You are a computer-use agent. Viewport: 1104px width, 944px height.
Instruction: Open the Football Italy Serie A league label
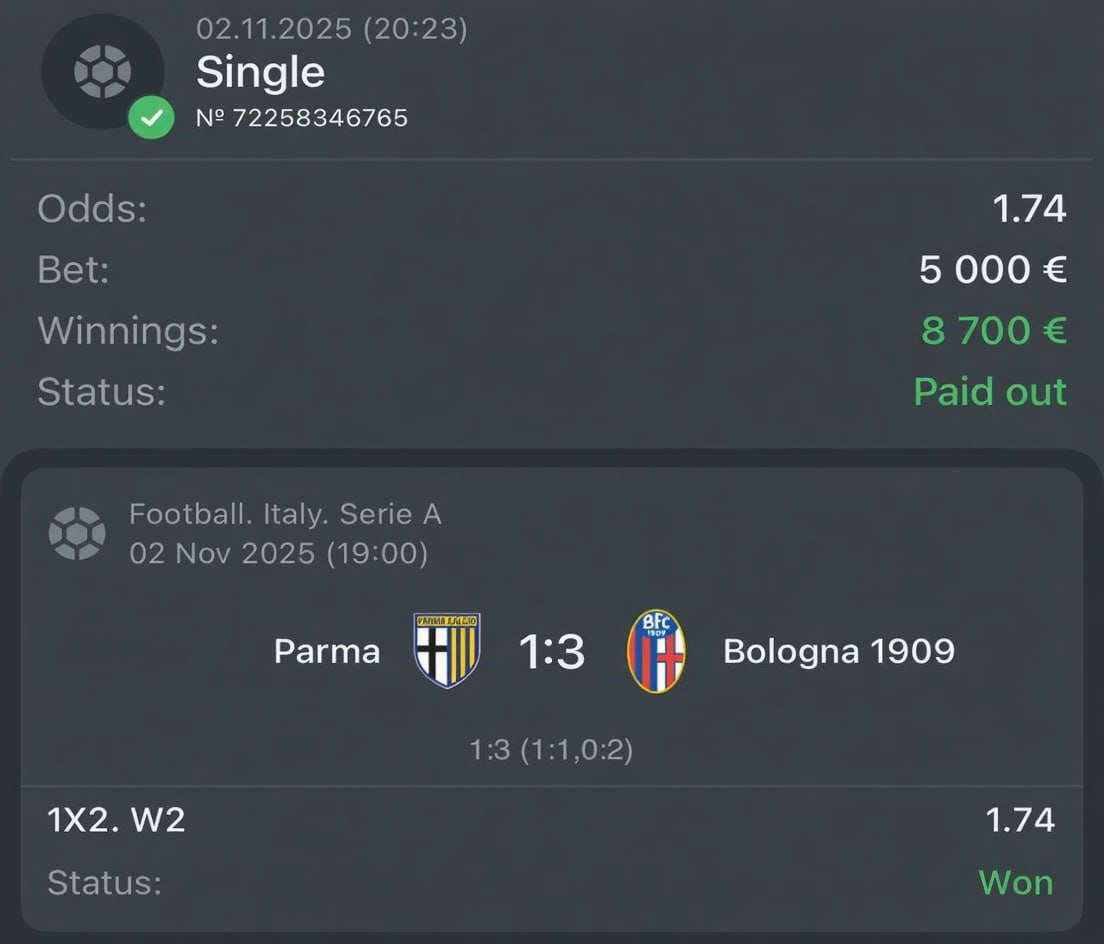pyautogui.click(x=285, y=514)
